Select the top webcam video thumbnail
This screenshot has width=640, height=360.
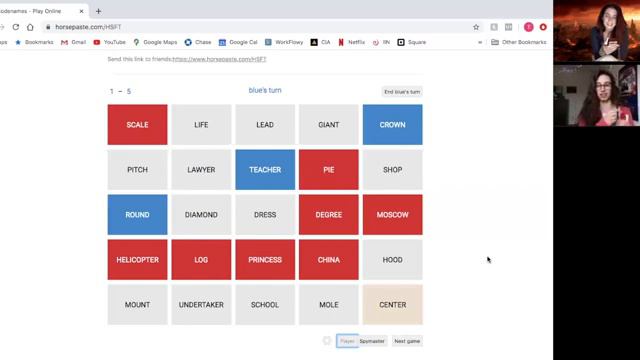(597, 31)
